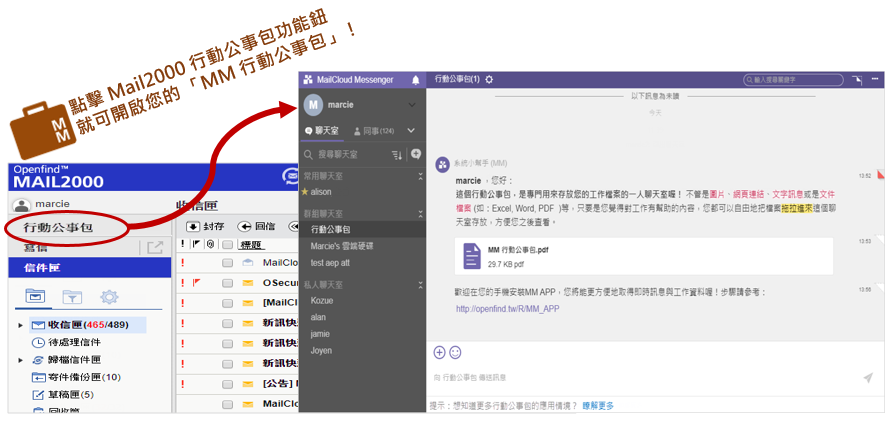This screenshot has height=424, width=895.
Task: Open the 行動公事包 chat room in Messenger list
Action: 362,229
